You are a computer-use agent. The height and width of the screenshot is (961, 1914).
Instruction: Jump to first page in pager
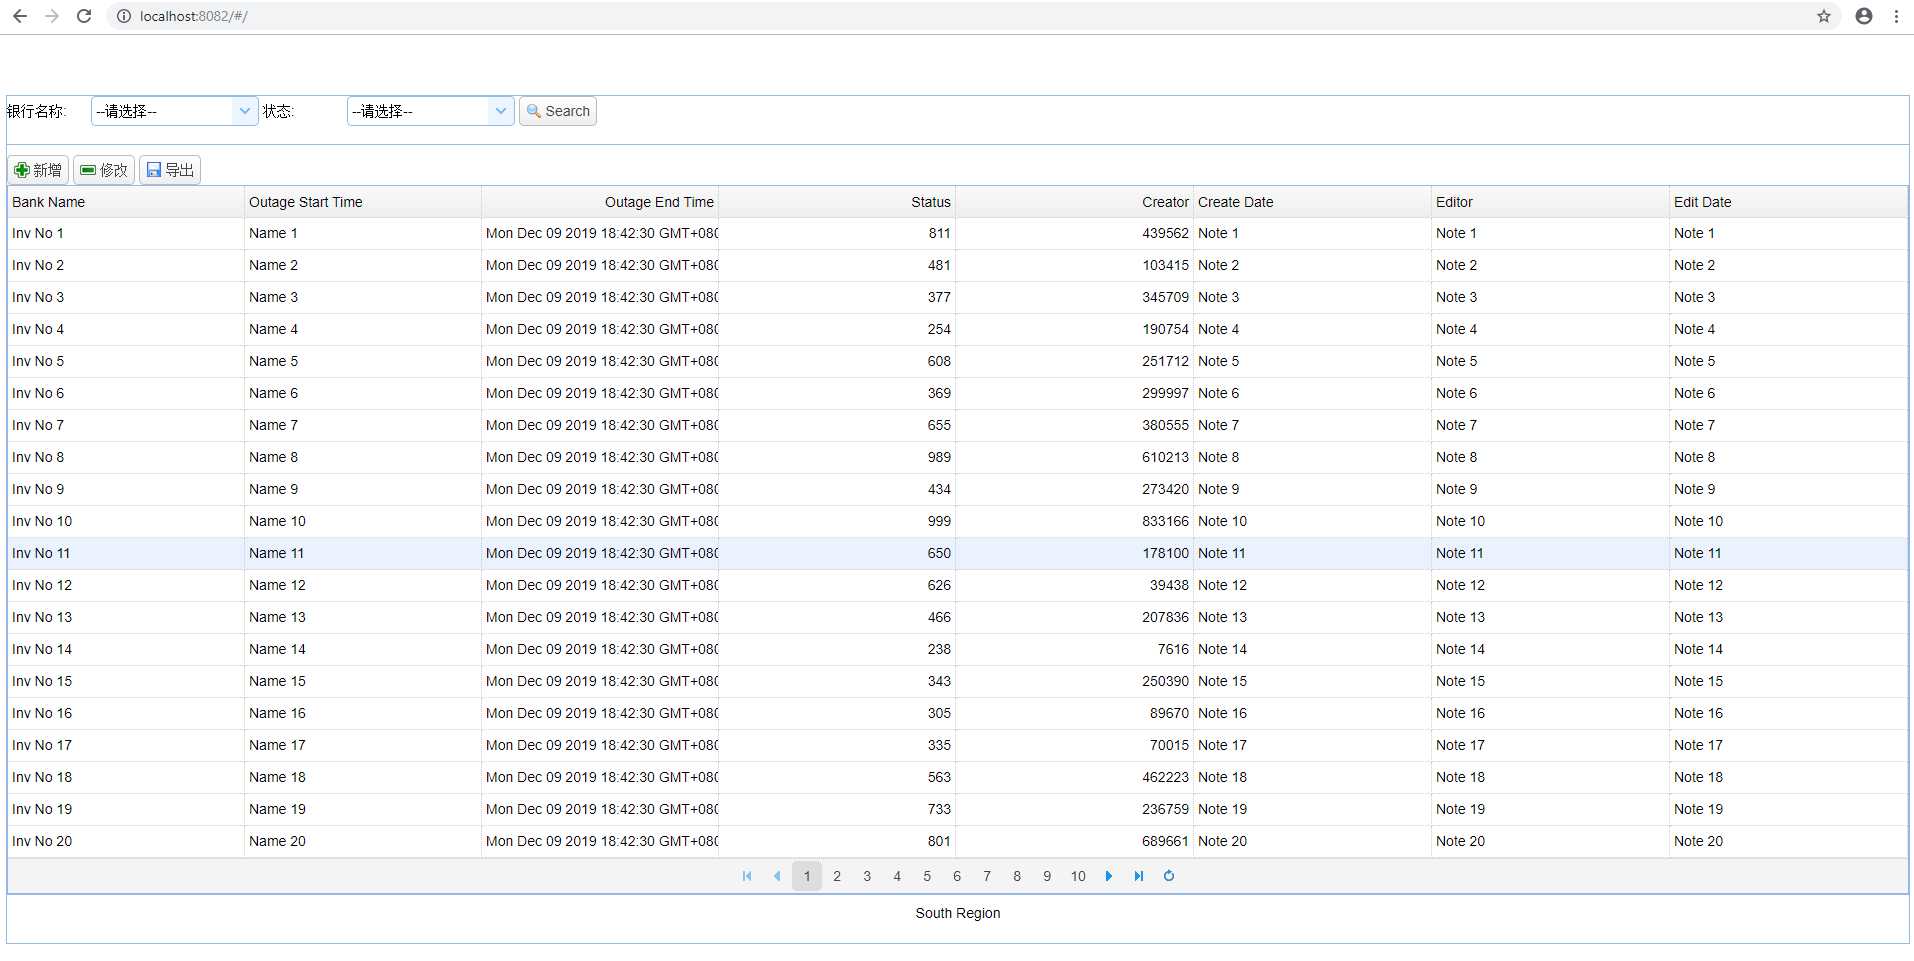[747, 876]
